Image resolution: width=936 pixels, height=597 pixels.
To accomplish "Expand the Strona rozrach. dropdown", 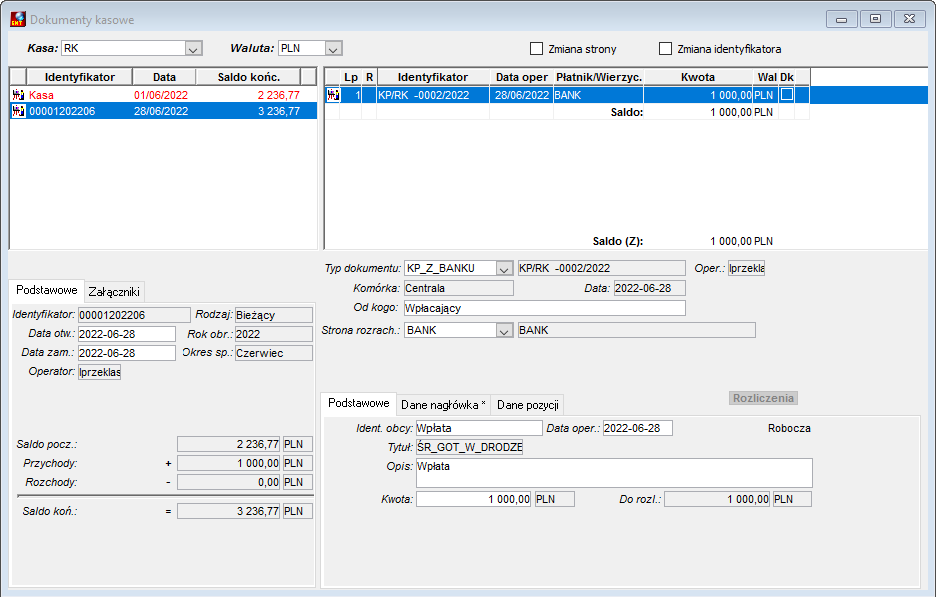I will click(x=504, y=330).
